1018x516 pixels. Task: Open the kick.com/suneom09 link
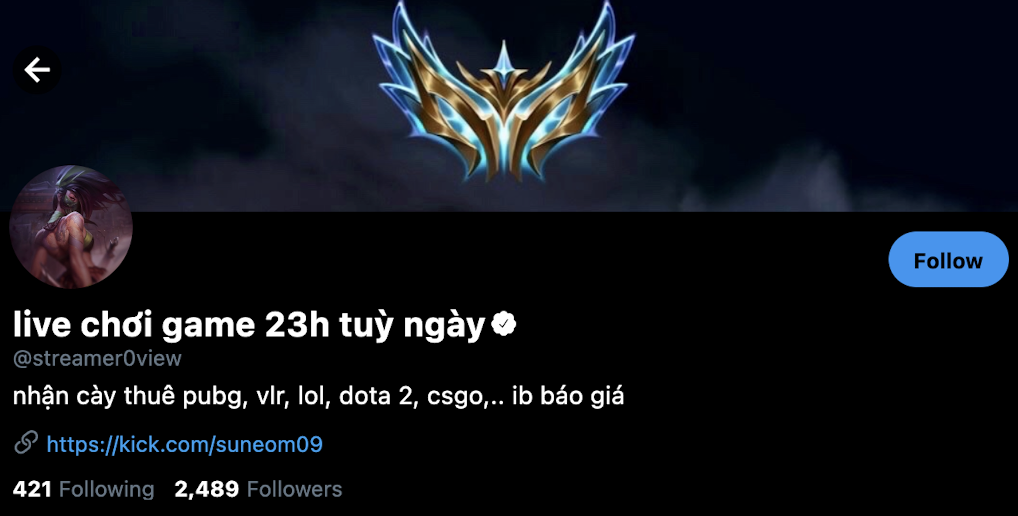click(x=184, y=444)
